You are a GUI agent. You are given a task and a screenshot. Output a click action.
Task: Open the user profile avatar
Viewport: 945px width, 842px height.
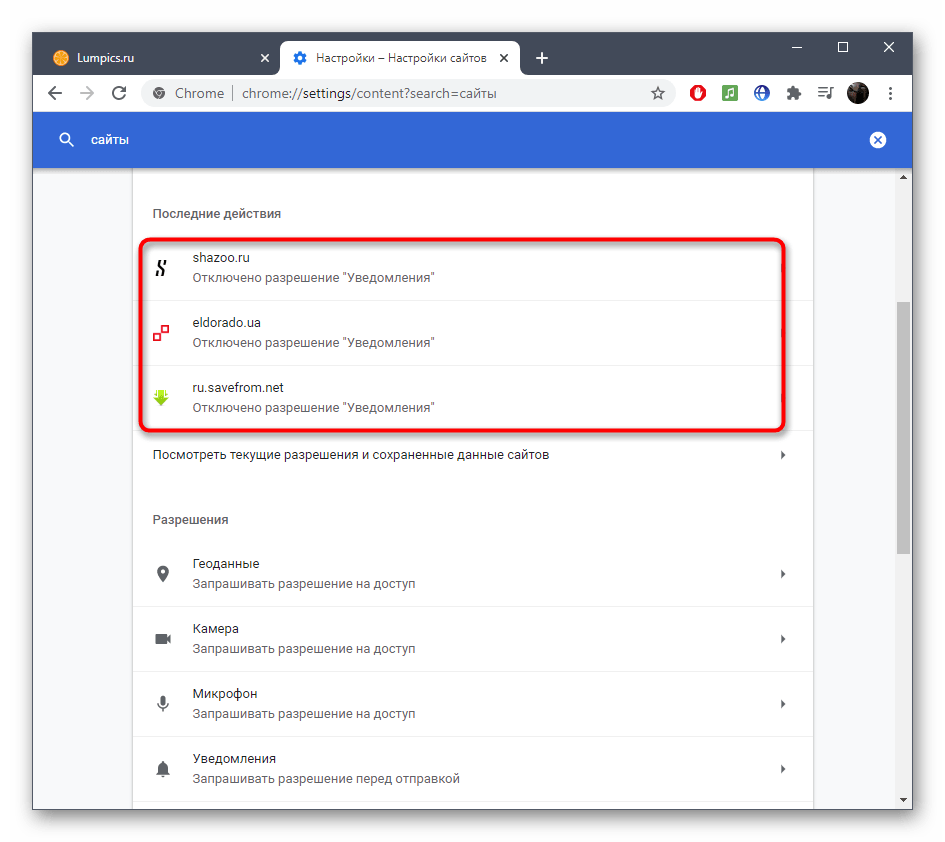pyautogui.click(x=858, y=93)
